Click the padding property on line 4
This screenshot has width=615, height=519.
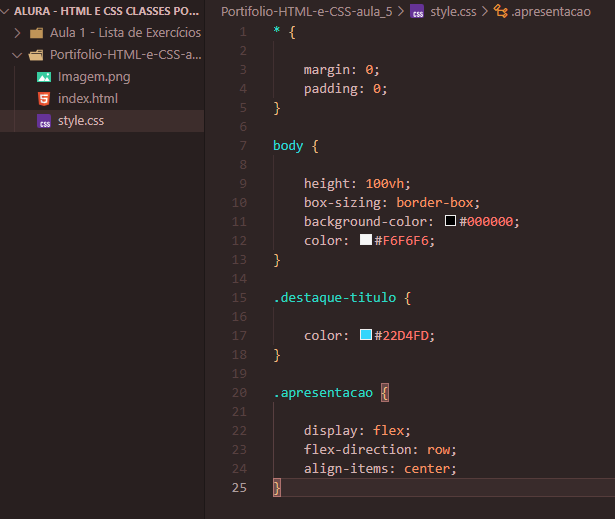(x=331, y=89)
